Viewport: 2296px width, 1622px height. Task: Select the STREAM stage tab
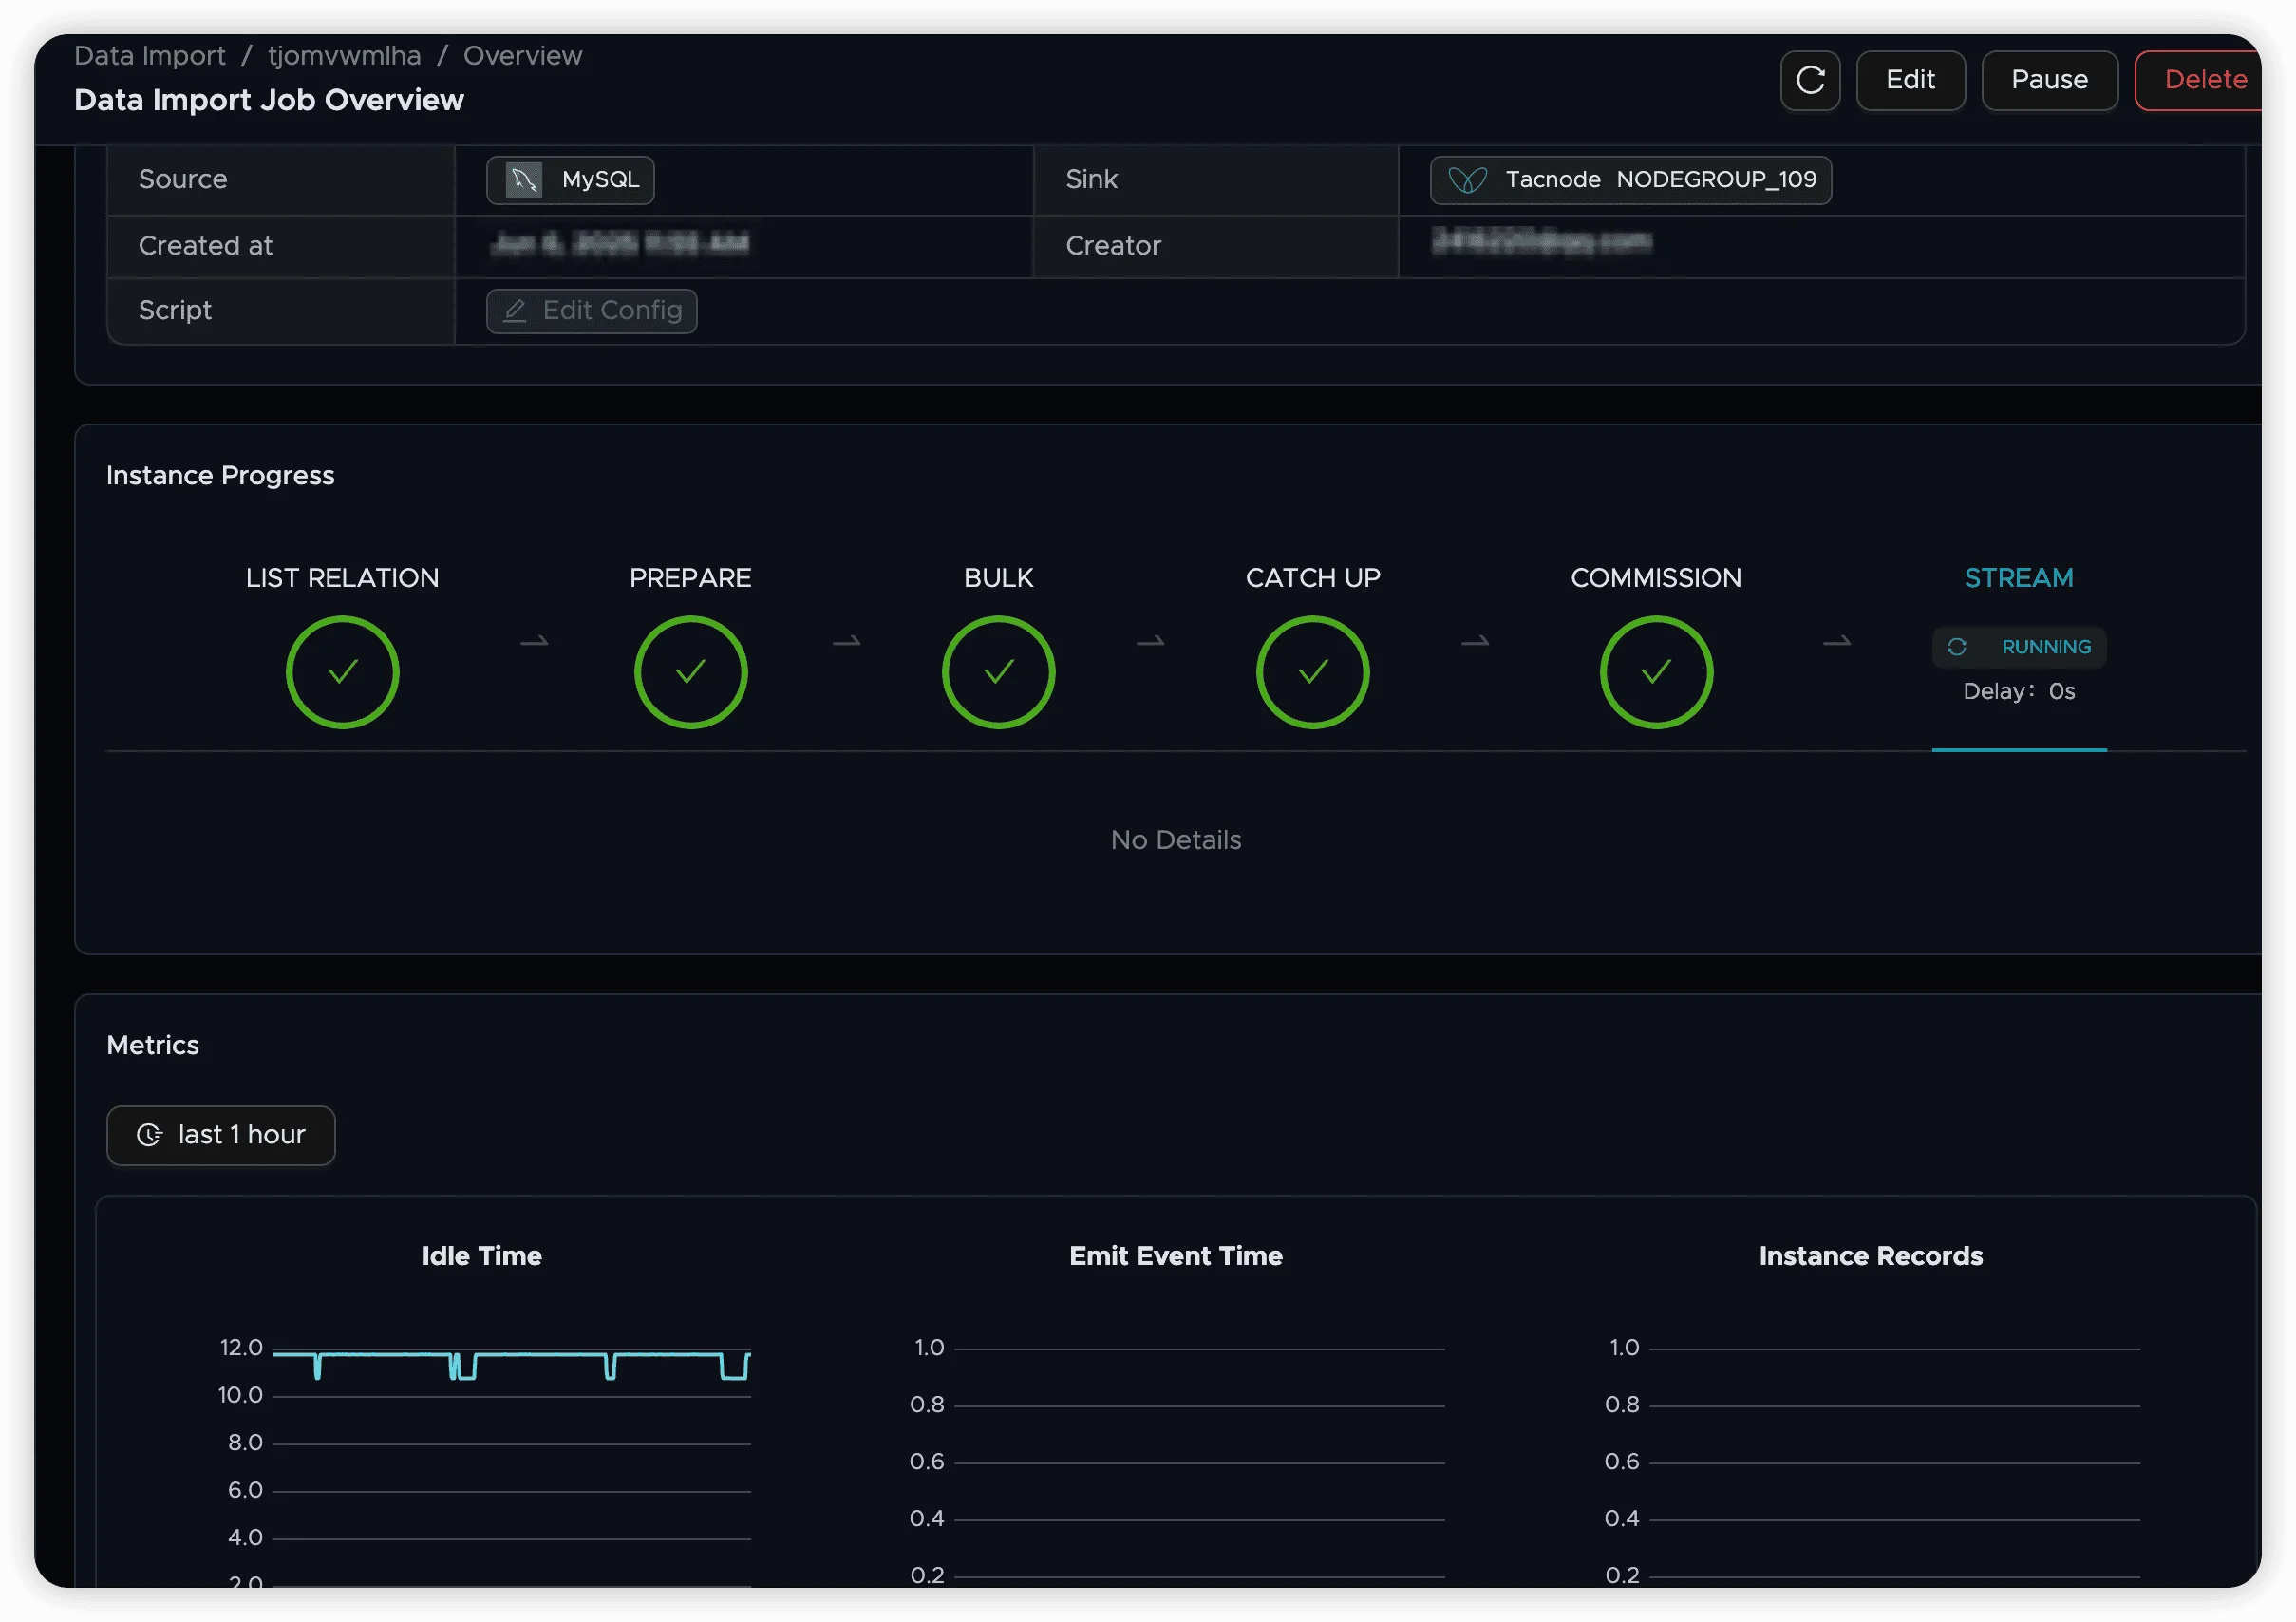pyautogui.click(x=2018, y=578)
